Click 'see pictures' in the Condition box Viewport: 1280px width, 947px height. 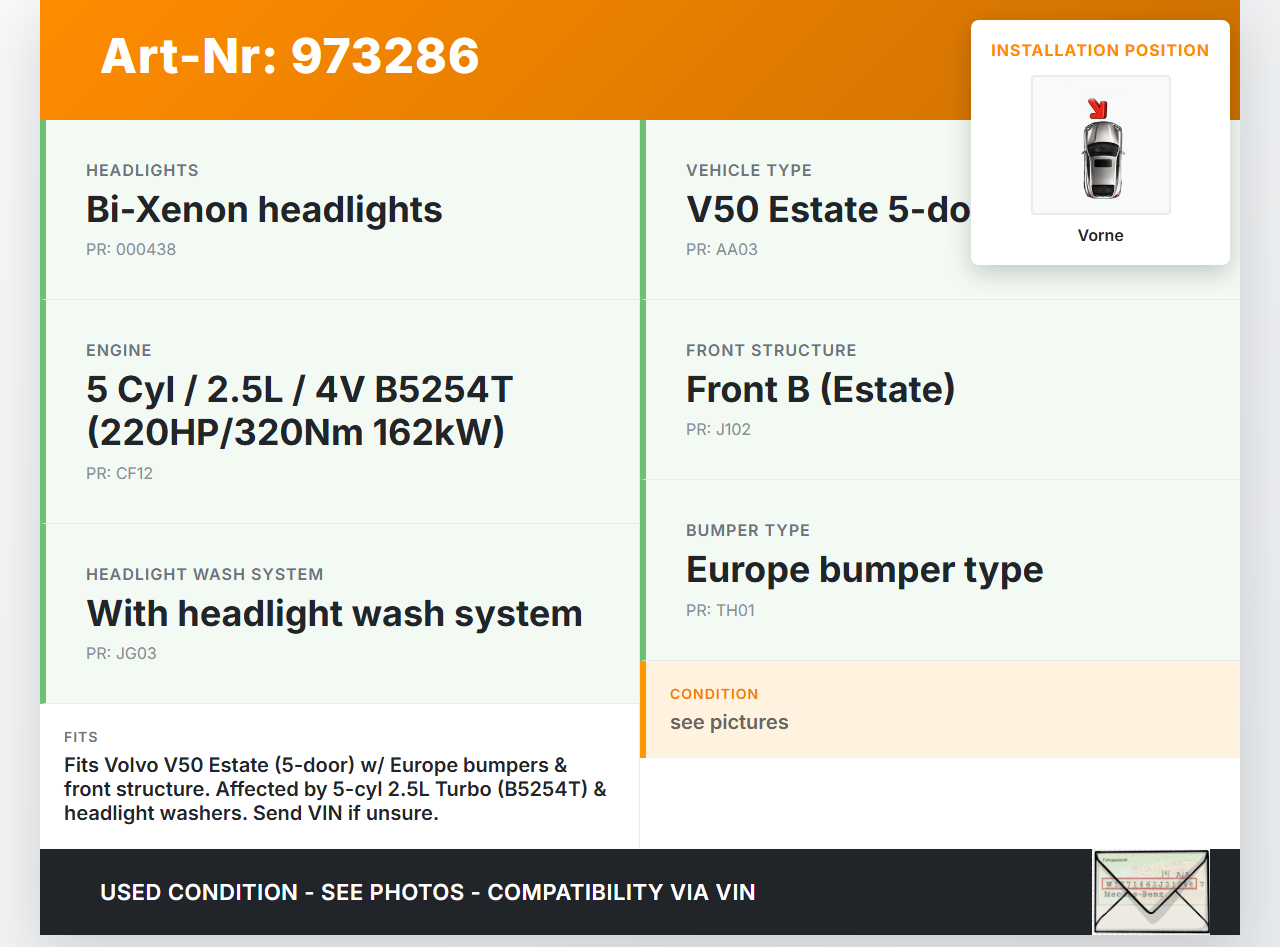pos(729,722)
